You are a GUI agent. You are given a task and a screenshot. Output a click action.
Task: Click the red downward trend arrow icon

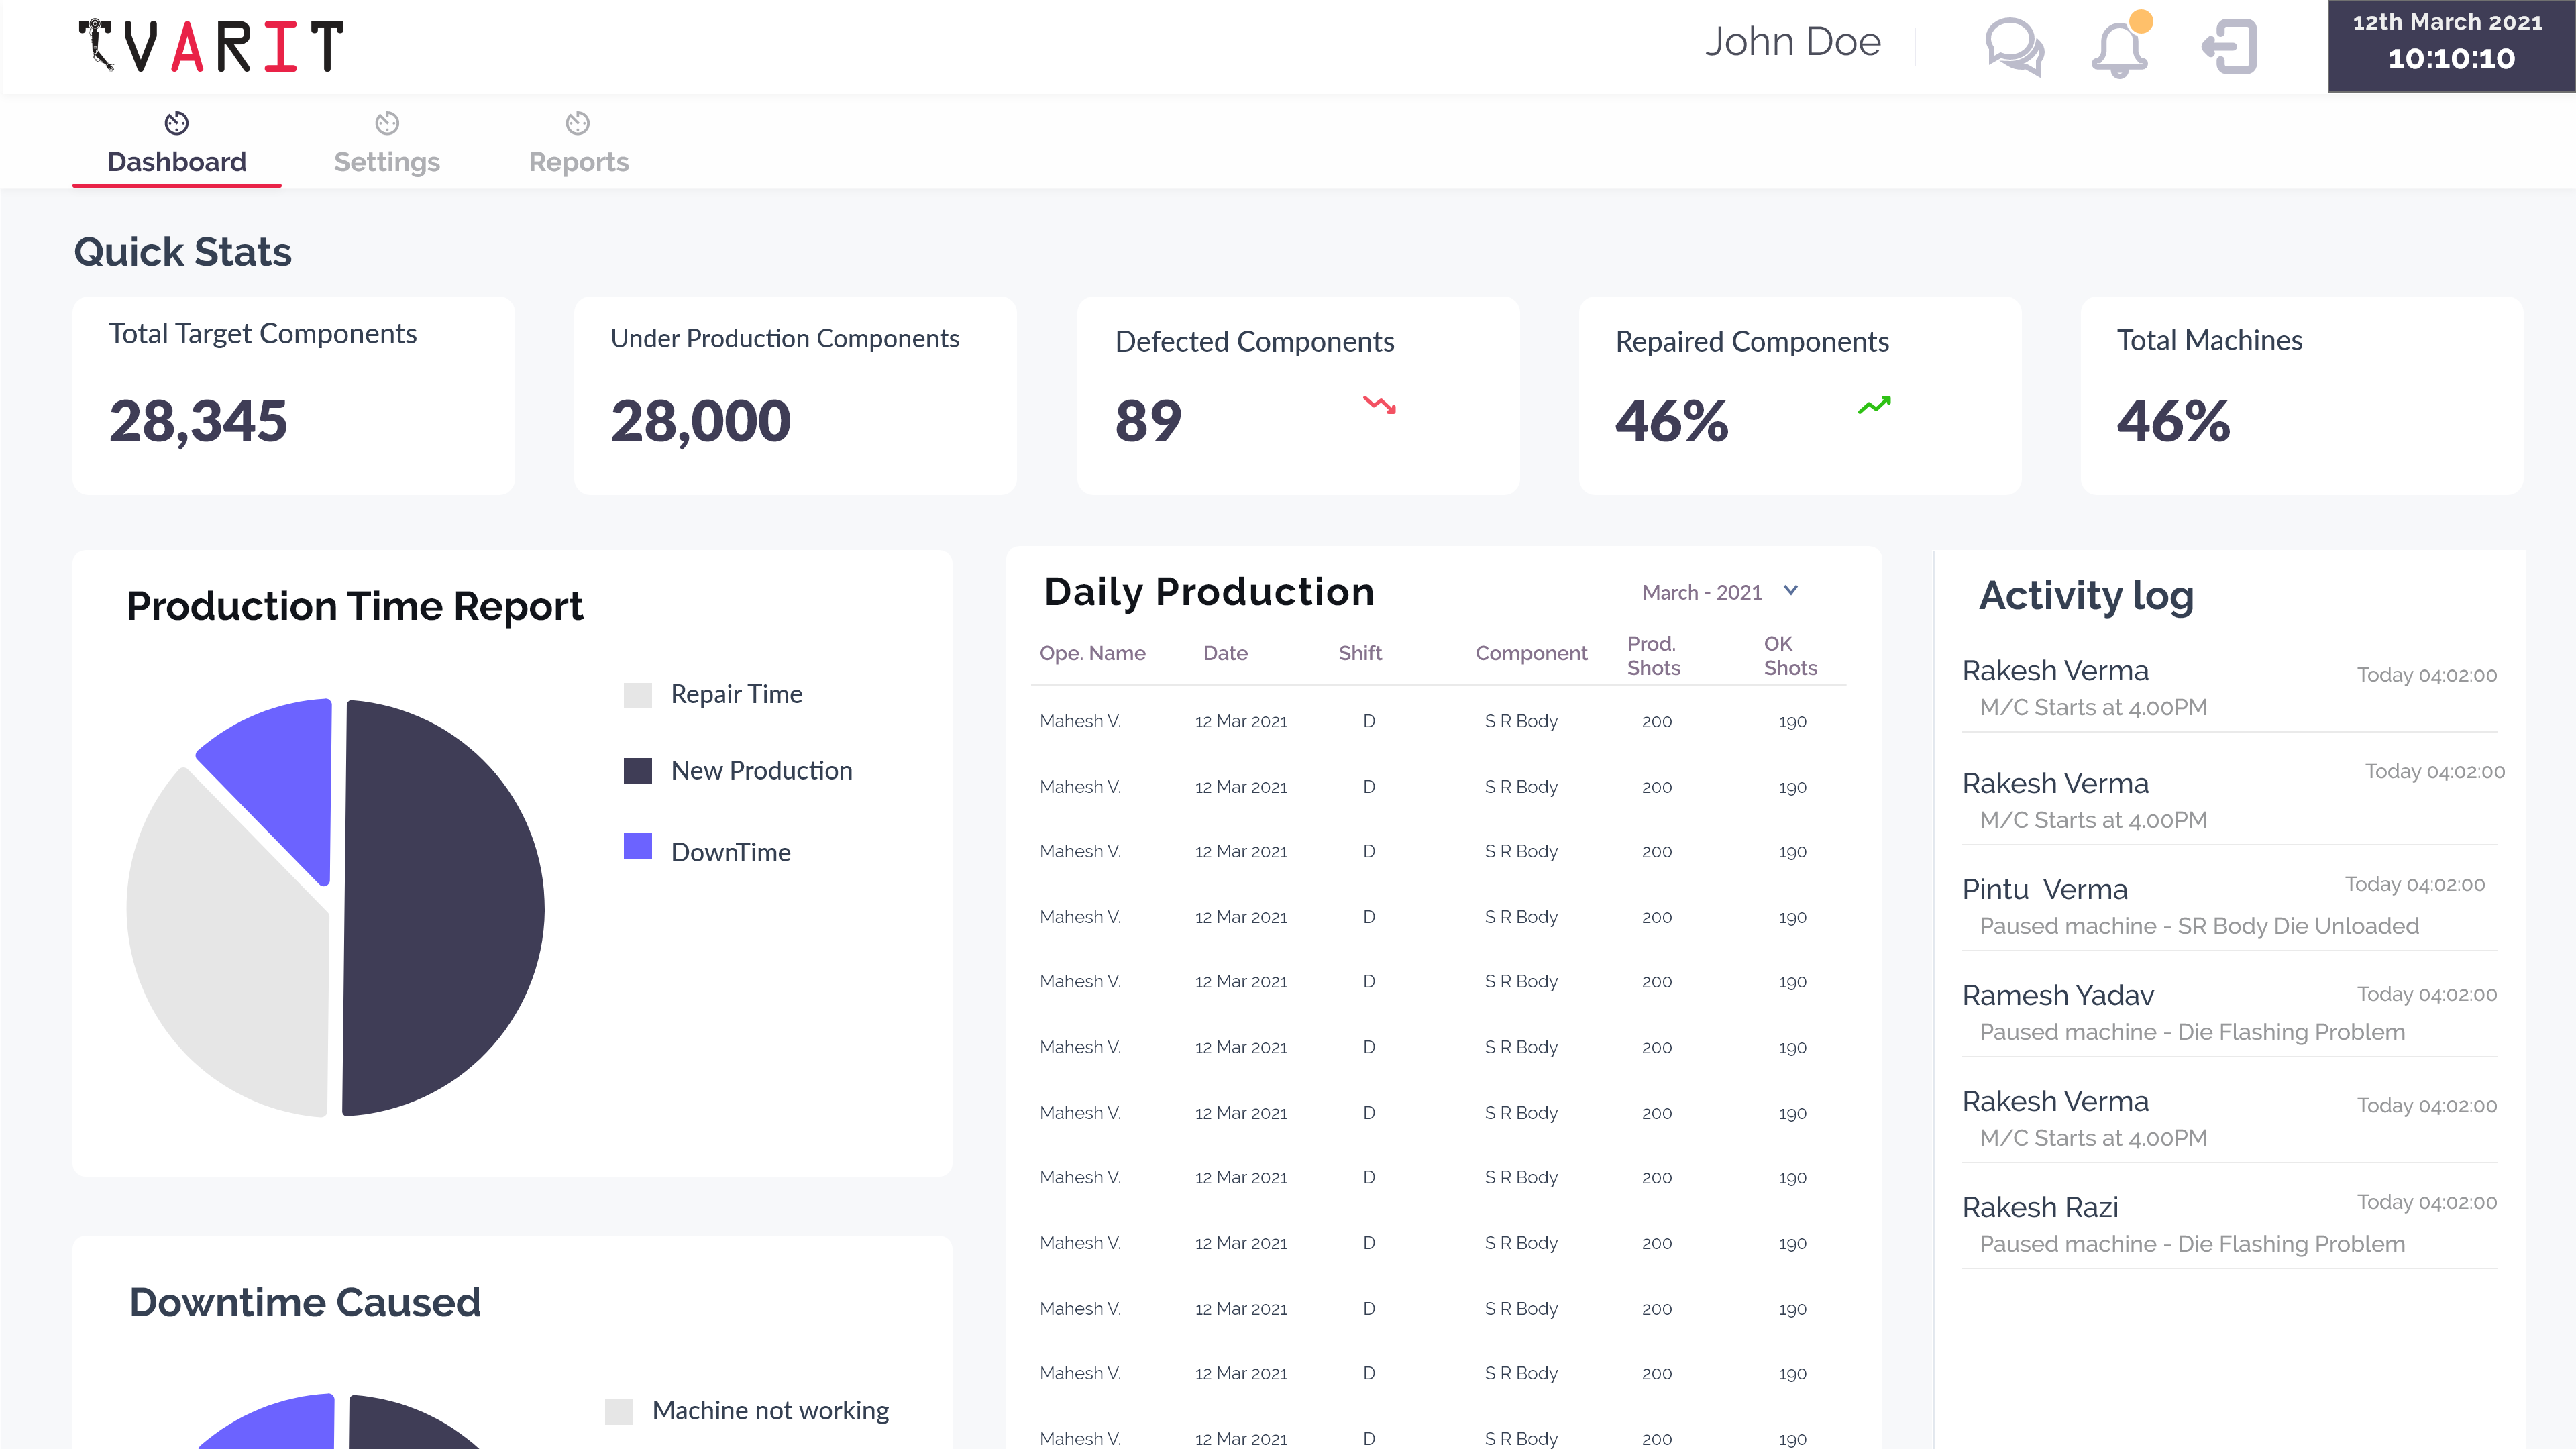pos(1379,405)
